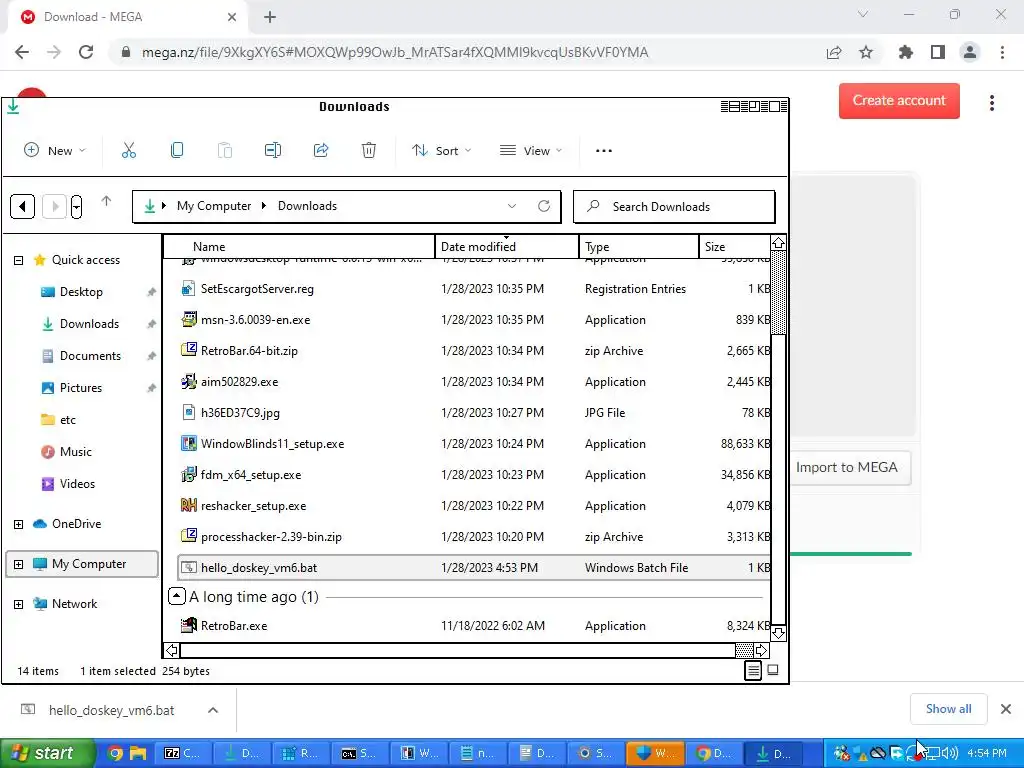Click the Back arrow in Explorer
Screen dimensions: 1024x768
pyautogui.click(x=22, y=207)
